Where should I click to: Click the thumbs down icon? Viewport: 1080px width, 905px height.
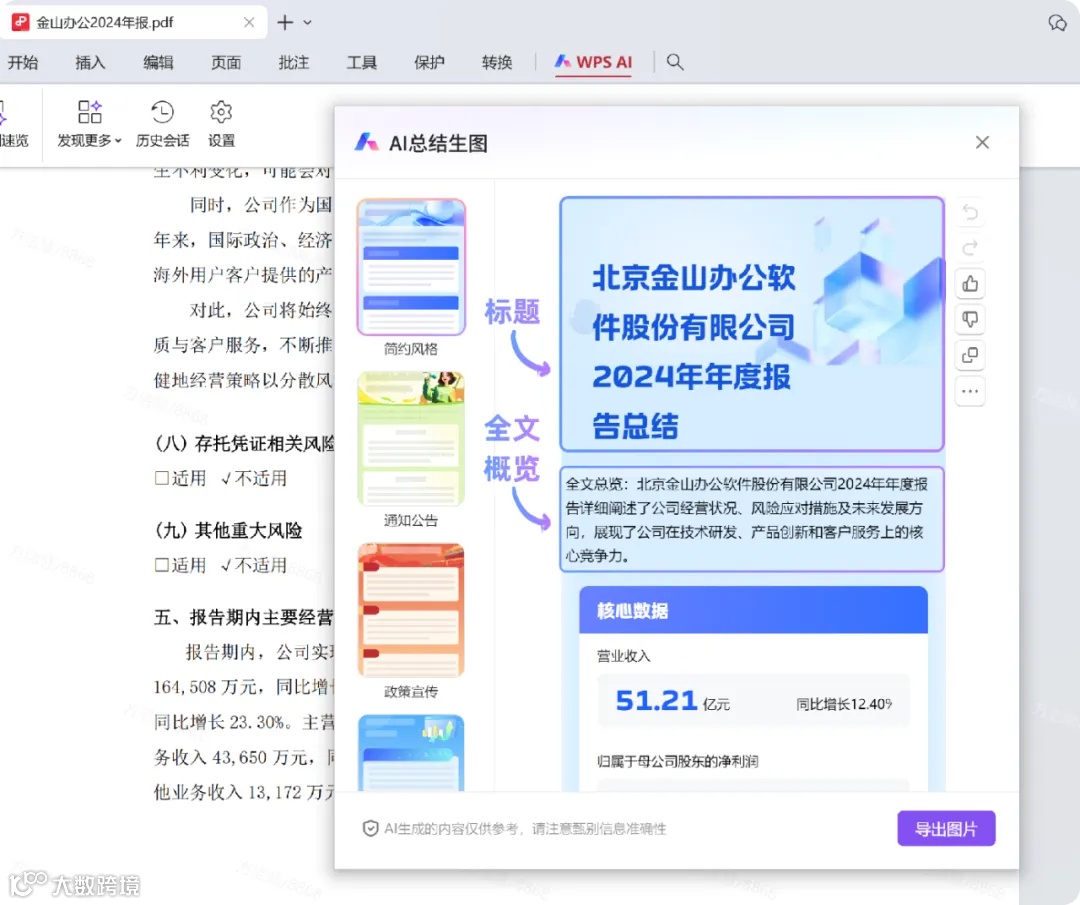(x=970, y=320)
